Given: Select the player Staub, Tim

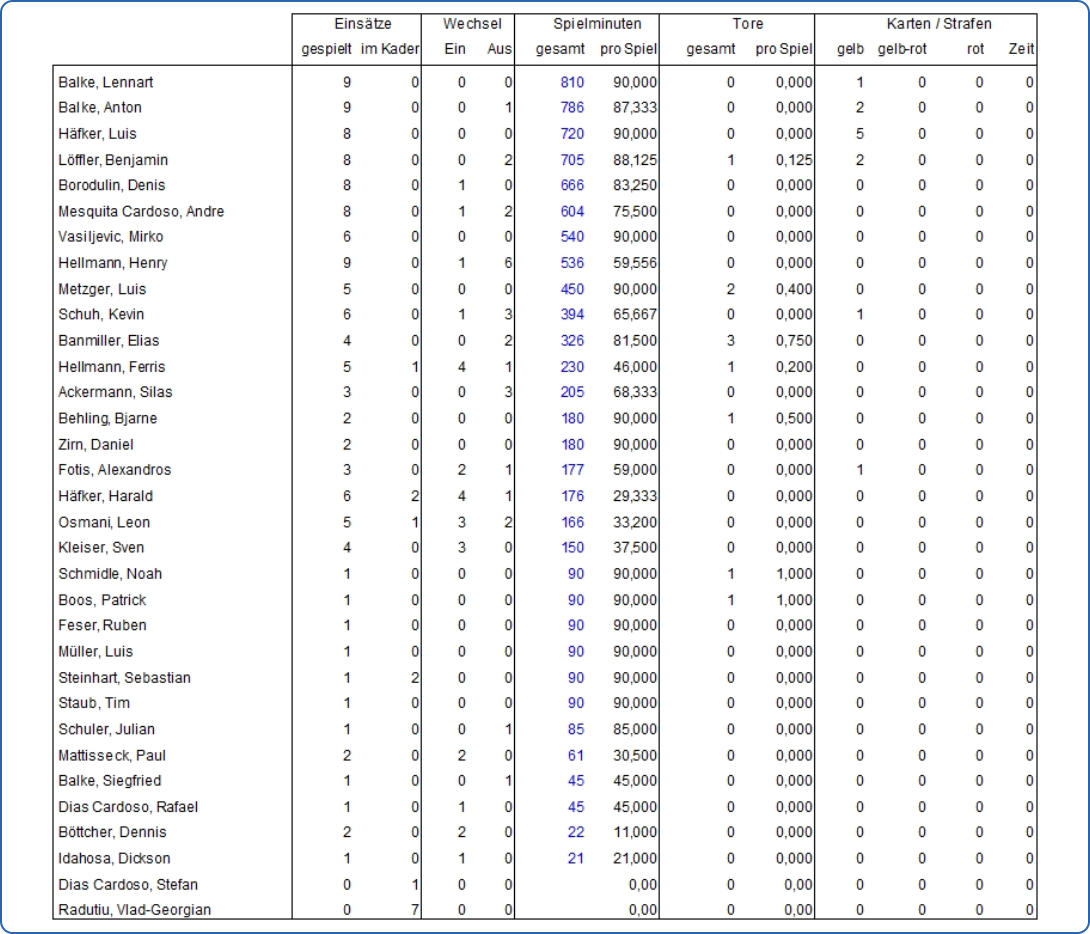Looking at the screenshot, I should (x=94, y=703).
